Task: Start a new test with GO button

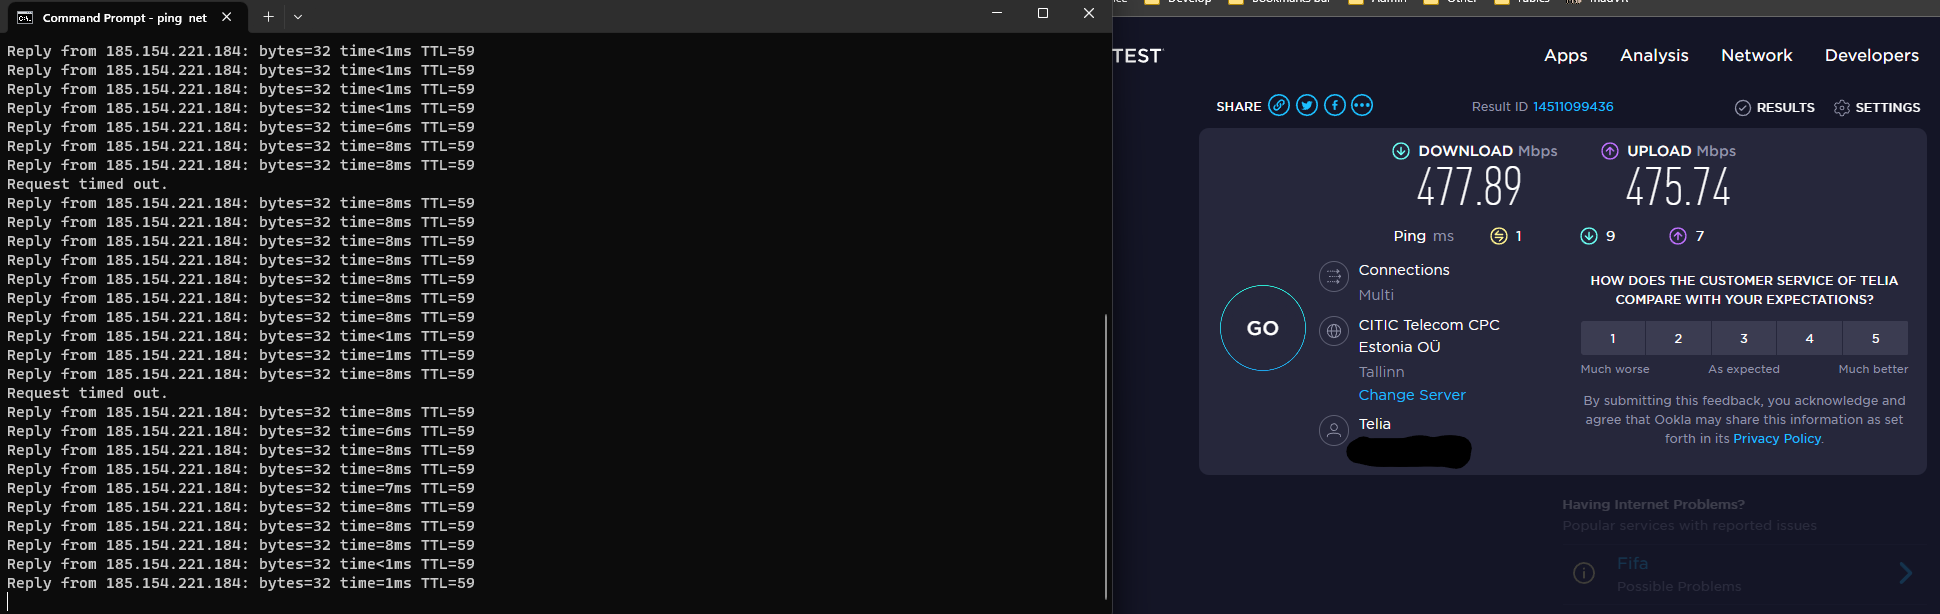Action: point(1263,328)
